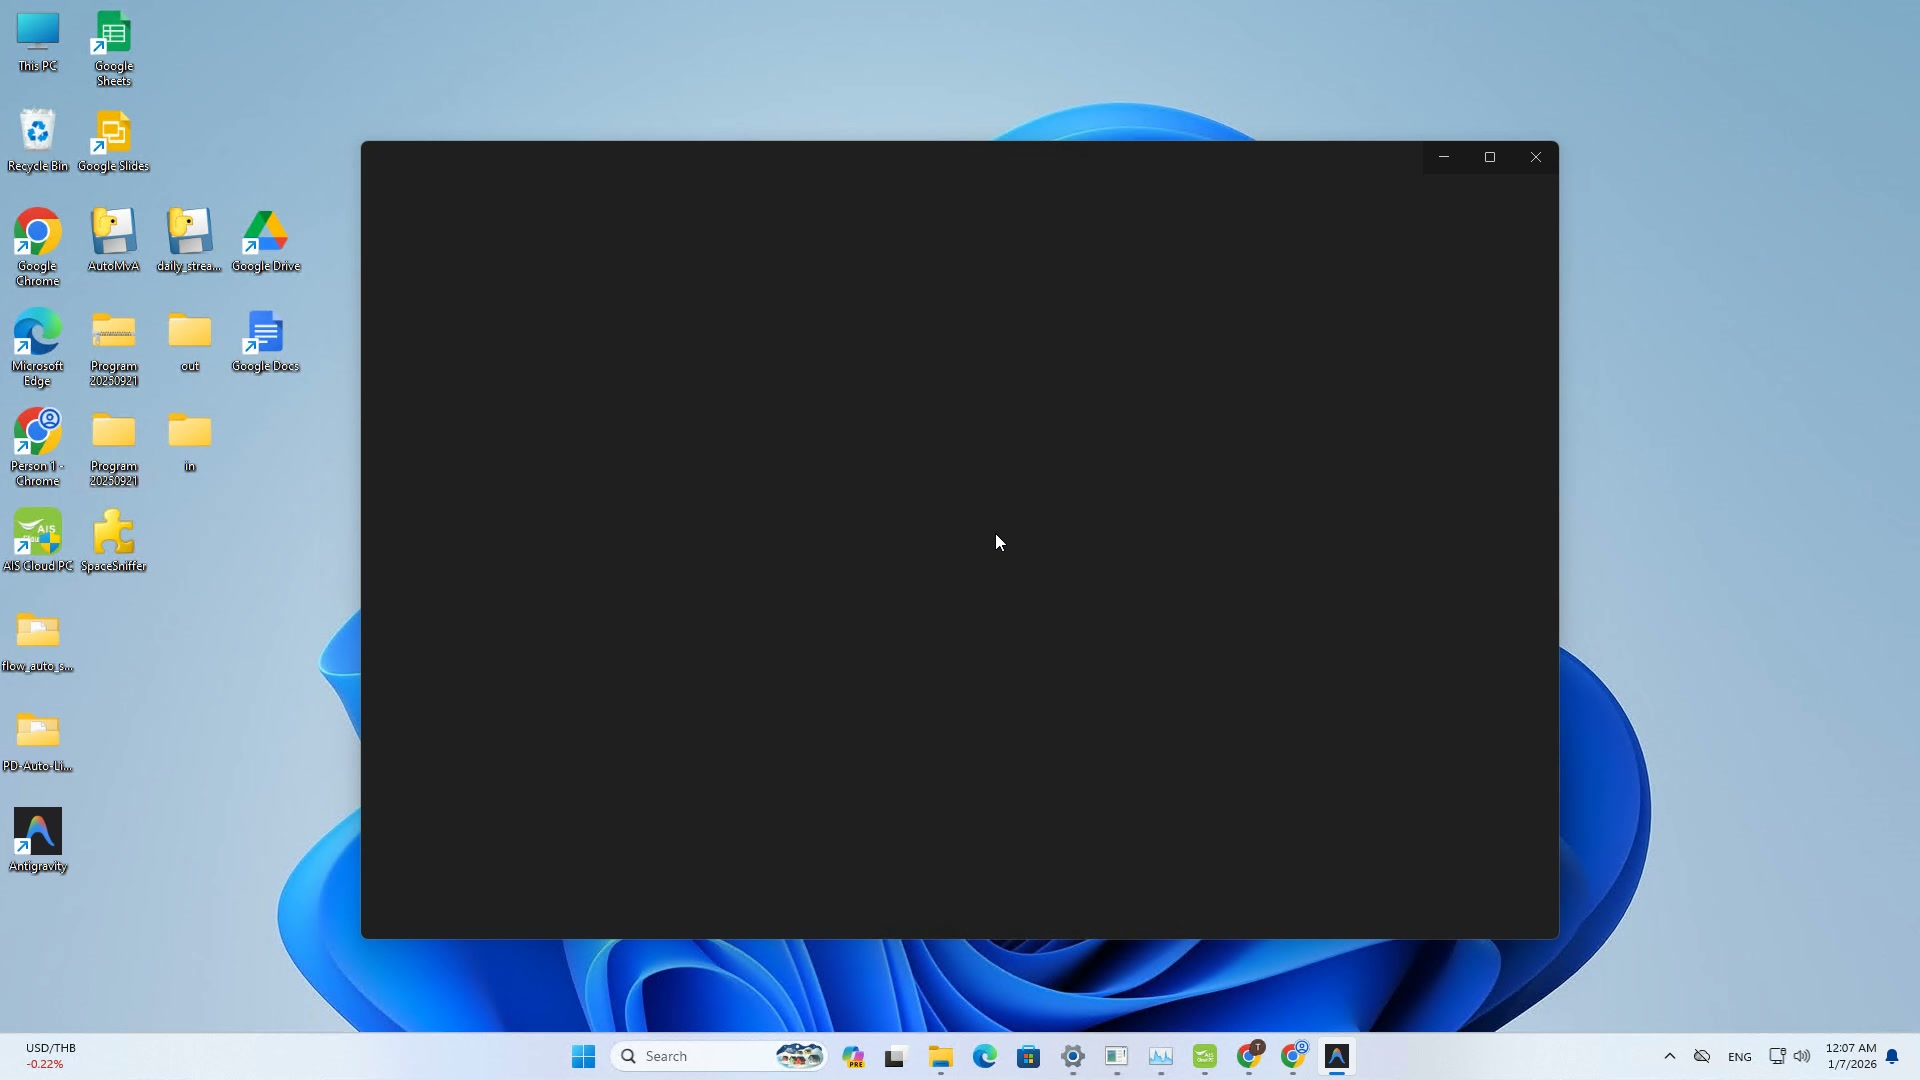Open the Microsoft Store from the taskbar
Viewport: 1920px width, 1080px height.
1029,1056
